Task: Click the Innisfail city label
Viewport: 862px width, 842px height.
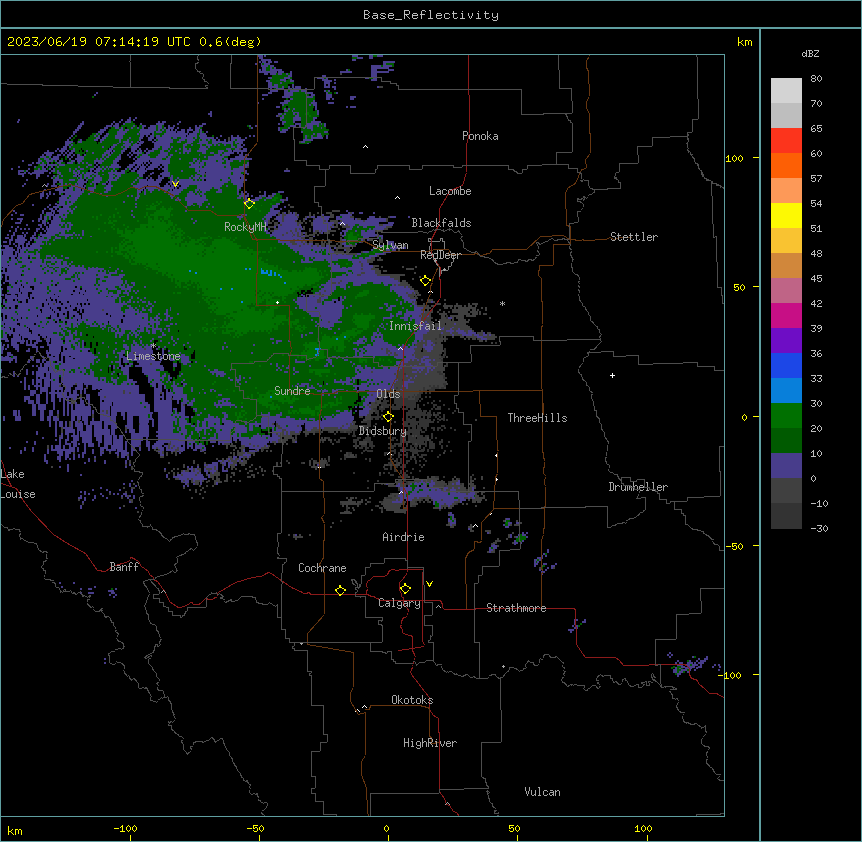Action: 415,326
